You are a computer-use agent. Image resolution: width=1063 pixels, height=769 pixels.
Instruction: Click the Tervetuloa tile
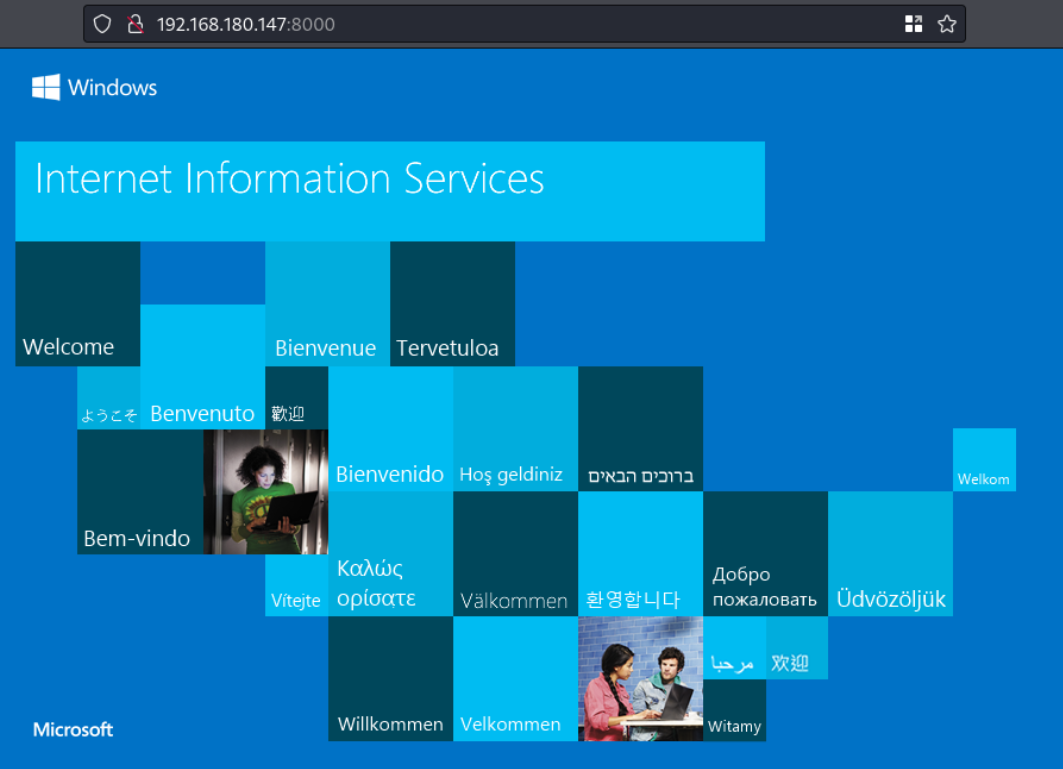pos(452,304)
